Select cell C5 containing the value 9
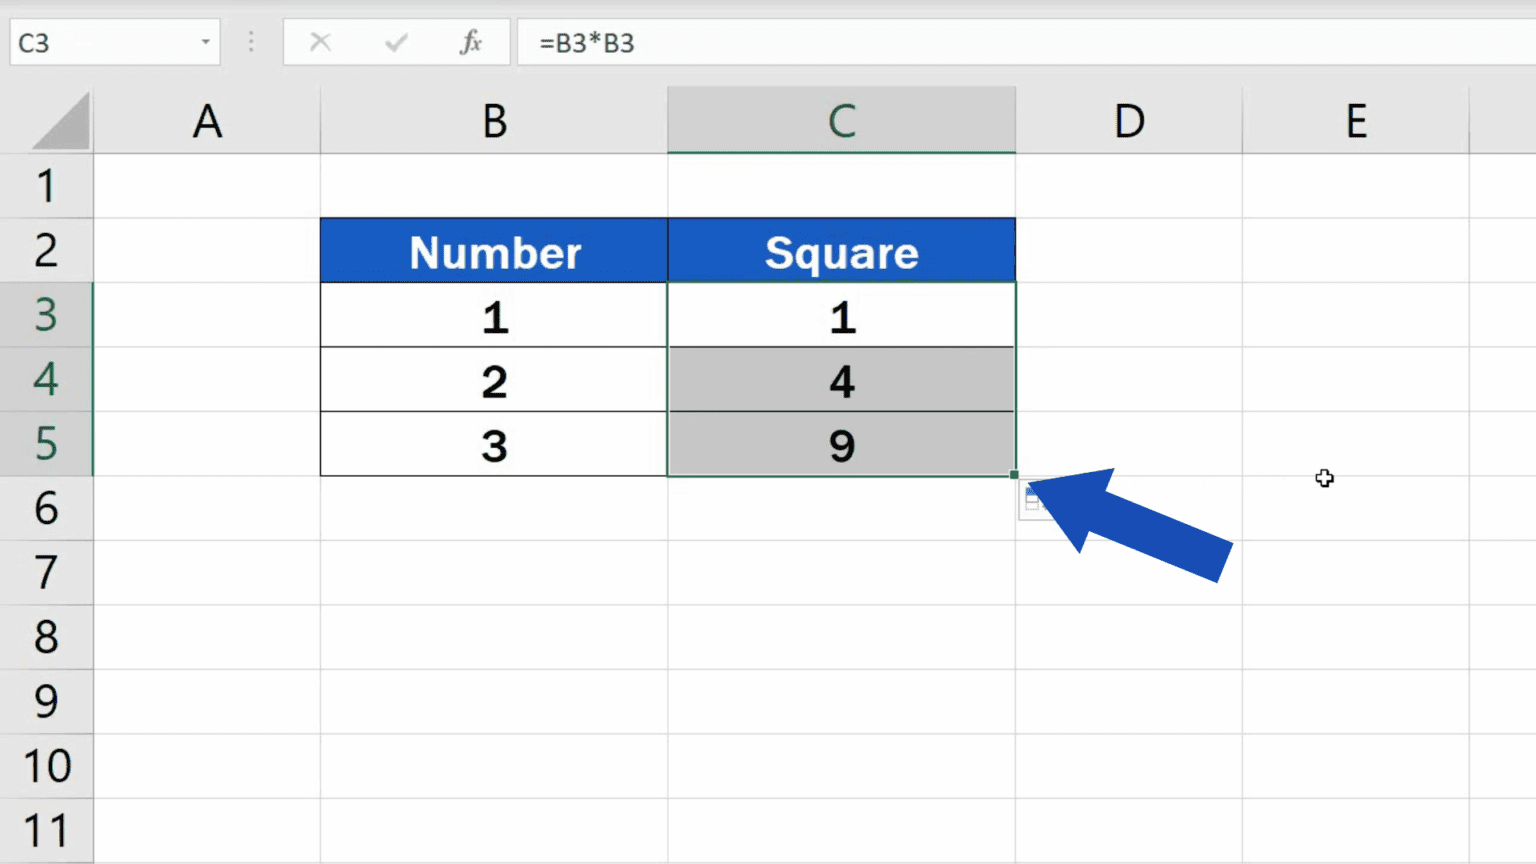 (841, 445)
